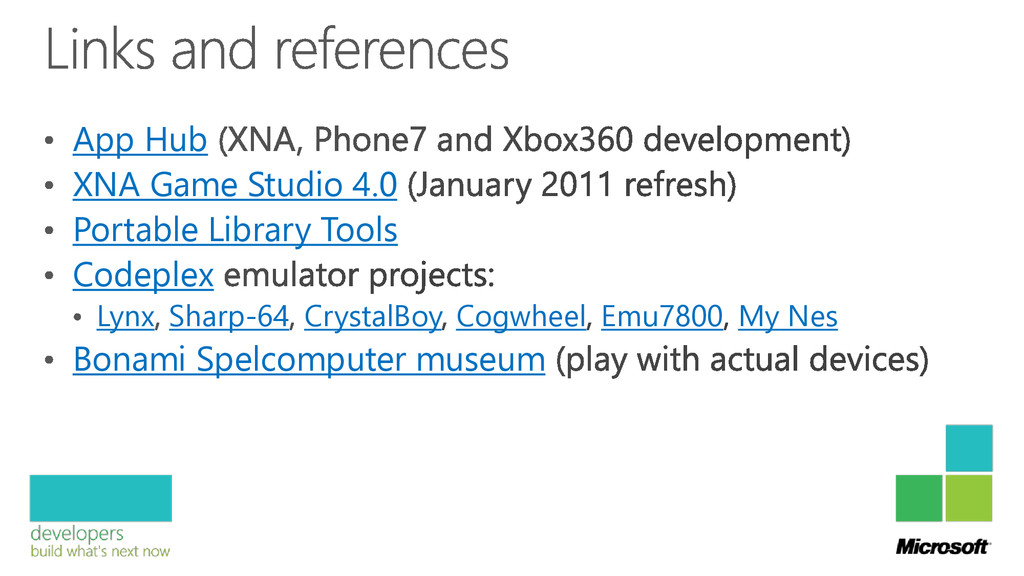Visit the Lynx emulator project link

point(125,317)
